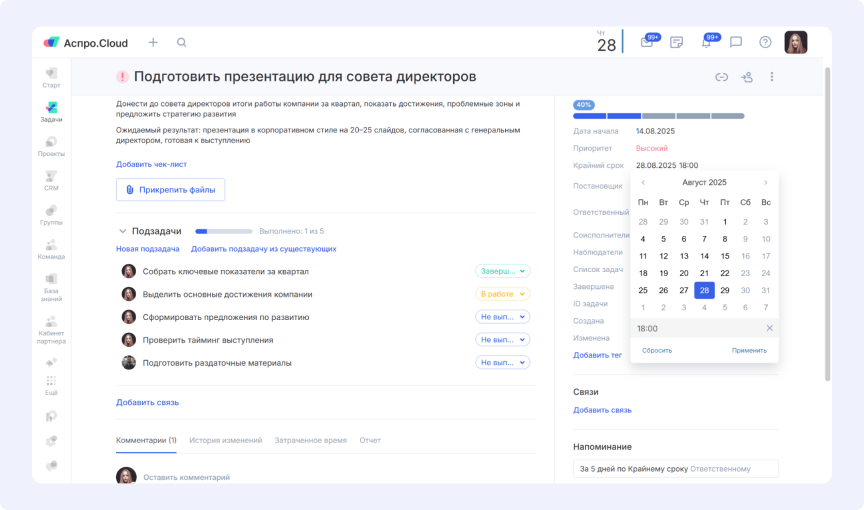This screenshot has height=510, width=864.
Task: Click the search magnifier icon in header
Action: (181, 42)
